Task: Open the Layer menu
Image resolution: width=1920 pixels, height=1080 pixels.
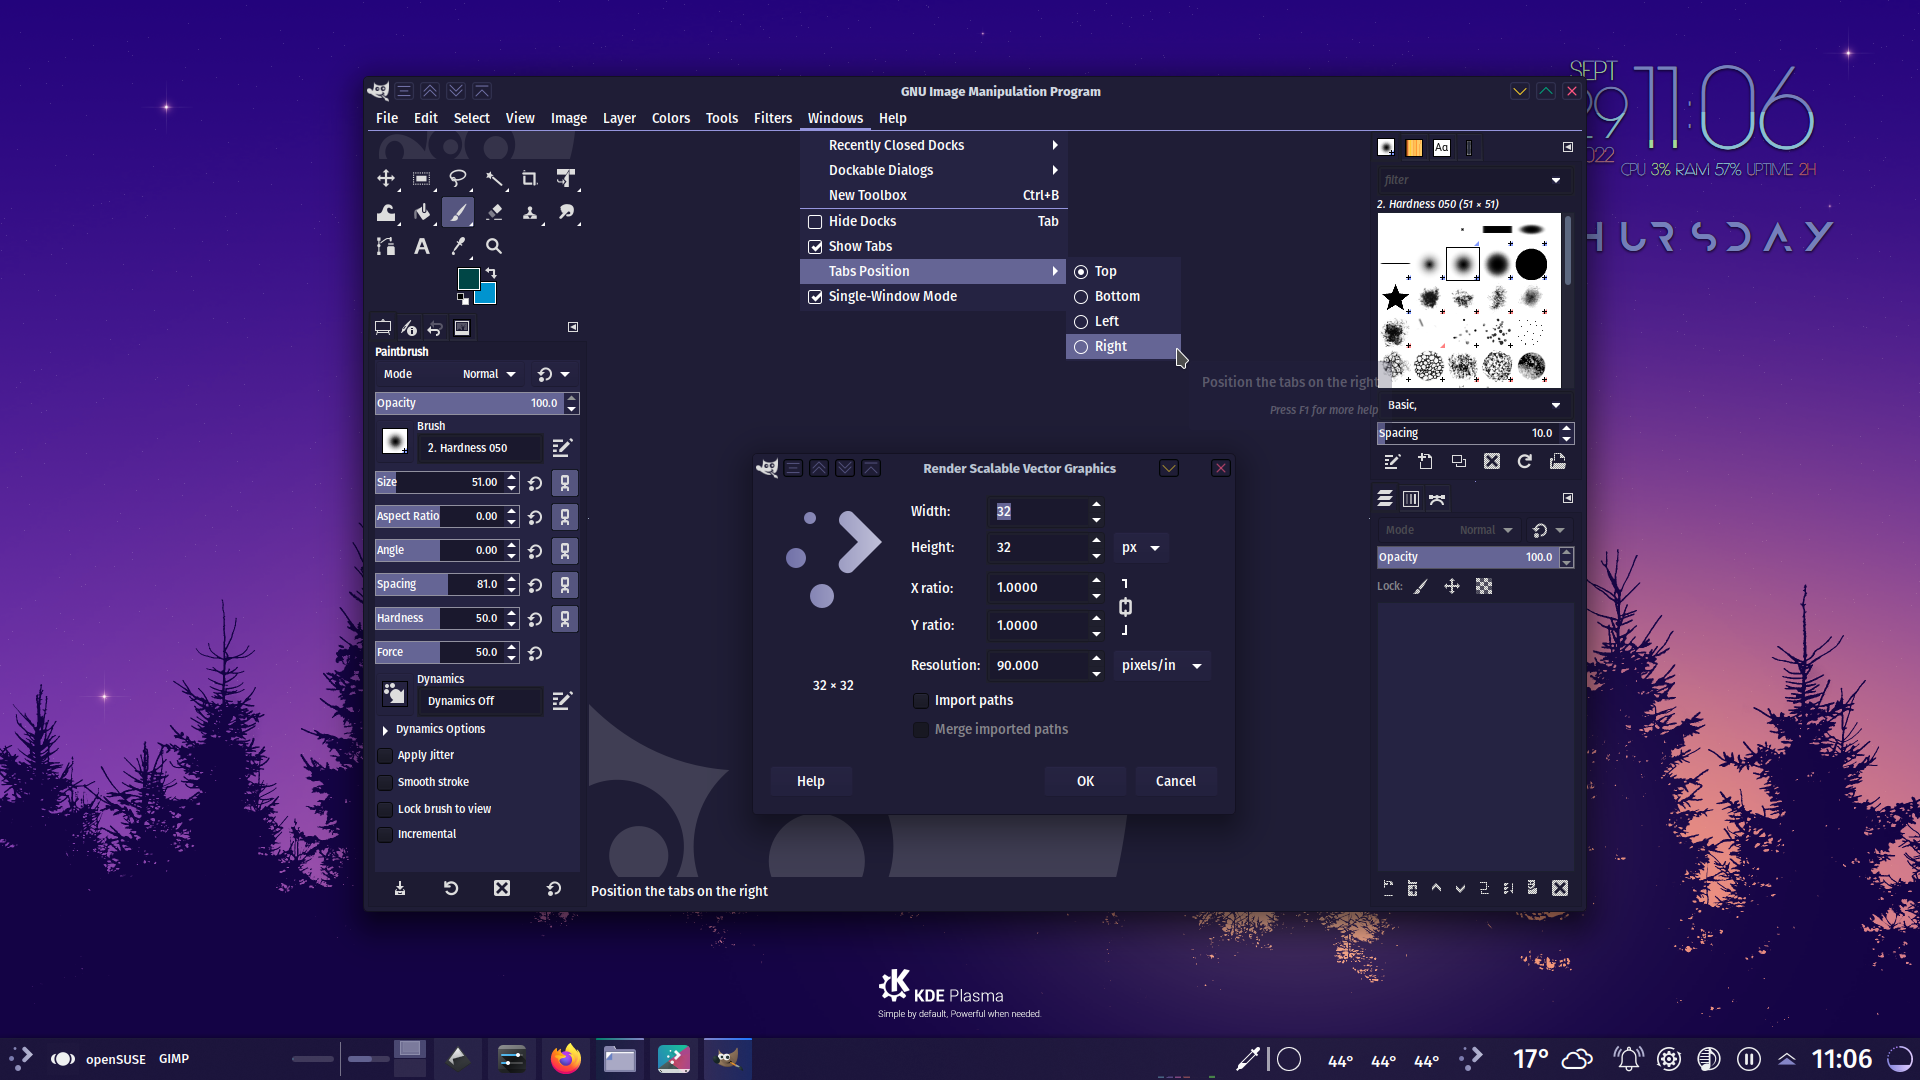Action: 619,118
